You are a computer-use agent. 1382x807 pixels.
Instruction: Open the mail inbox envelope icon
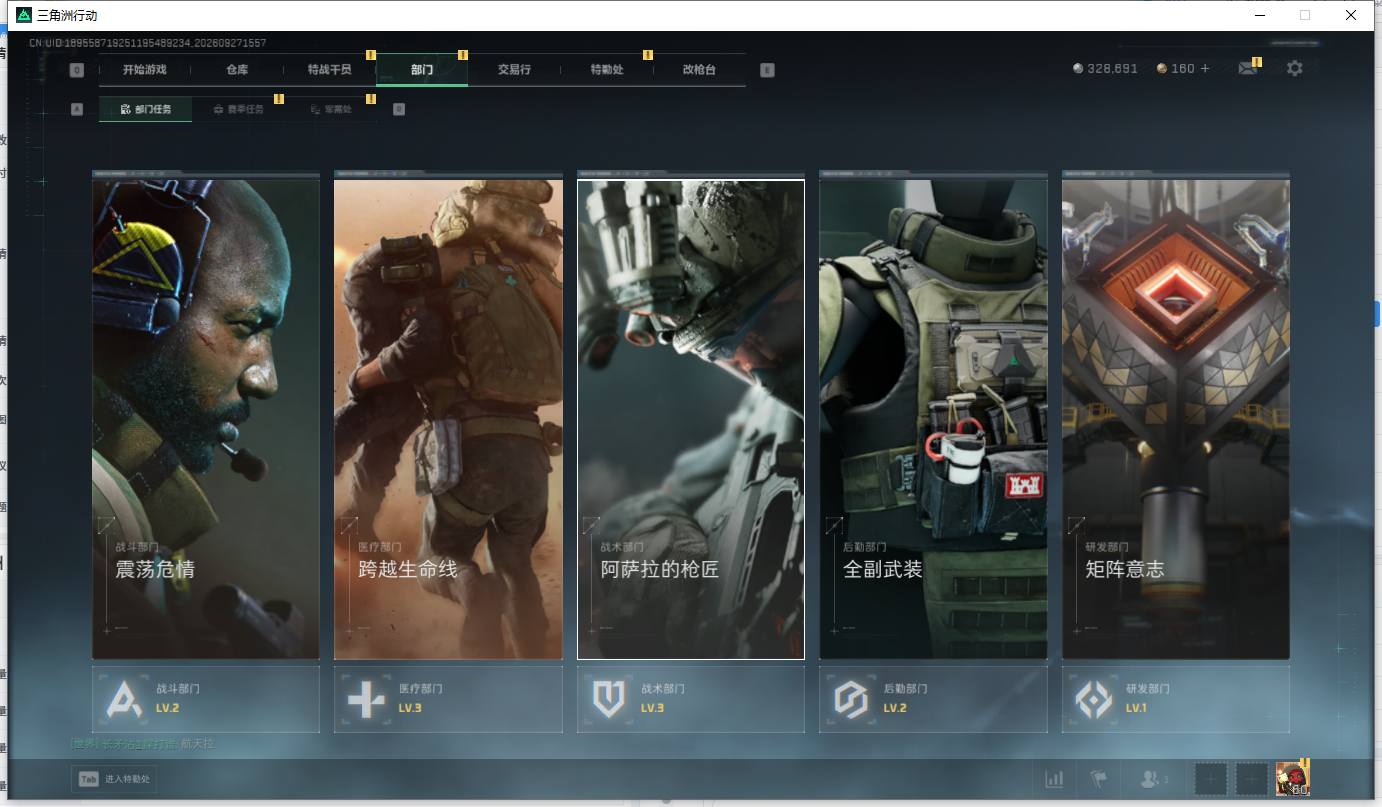[1247, 69]
